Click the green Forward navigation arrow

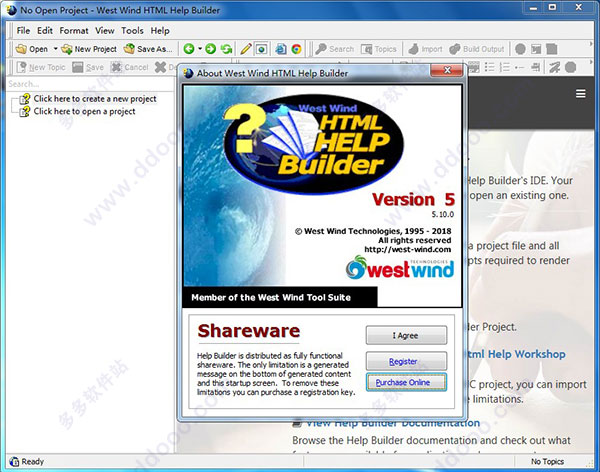(210, 49)
